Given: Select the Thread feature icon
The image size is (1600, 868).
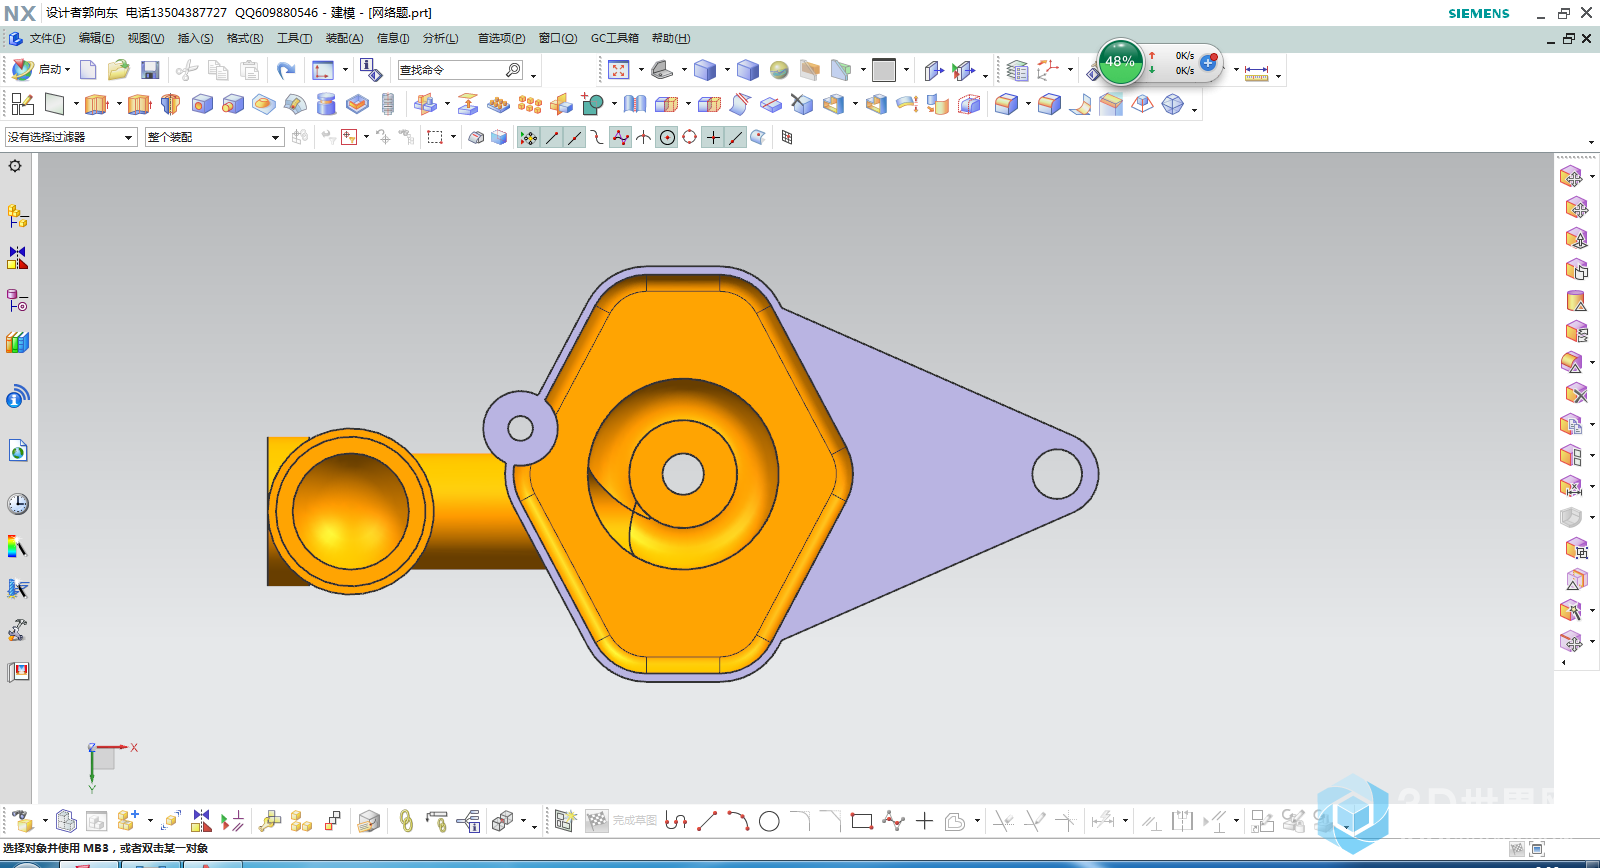Looking at the screenshot, I should pos(388,104).
